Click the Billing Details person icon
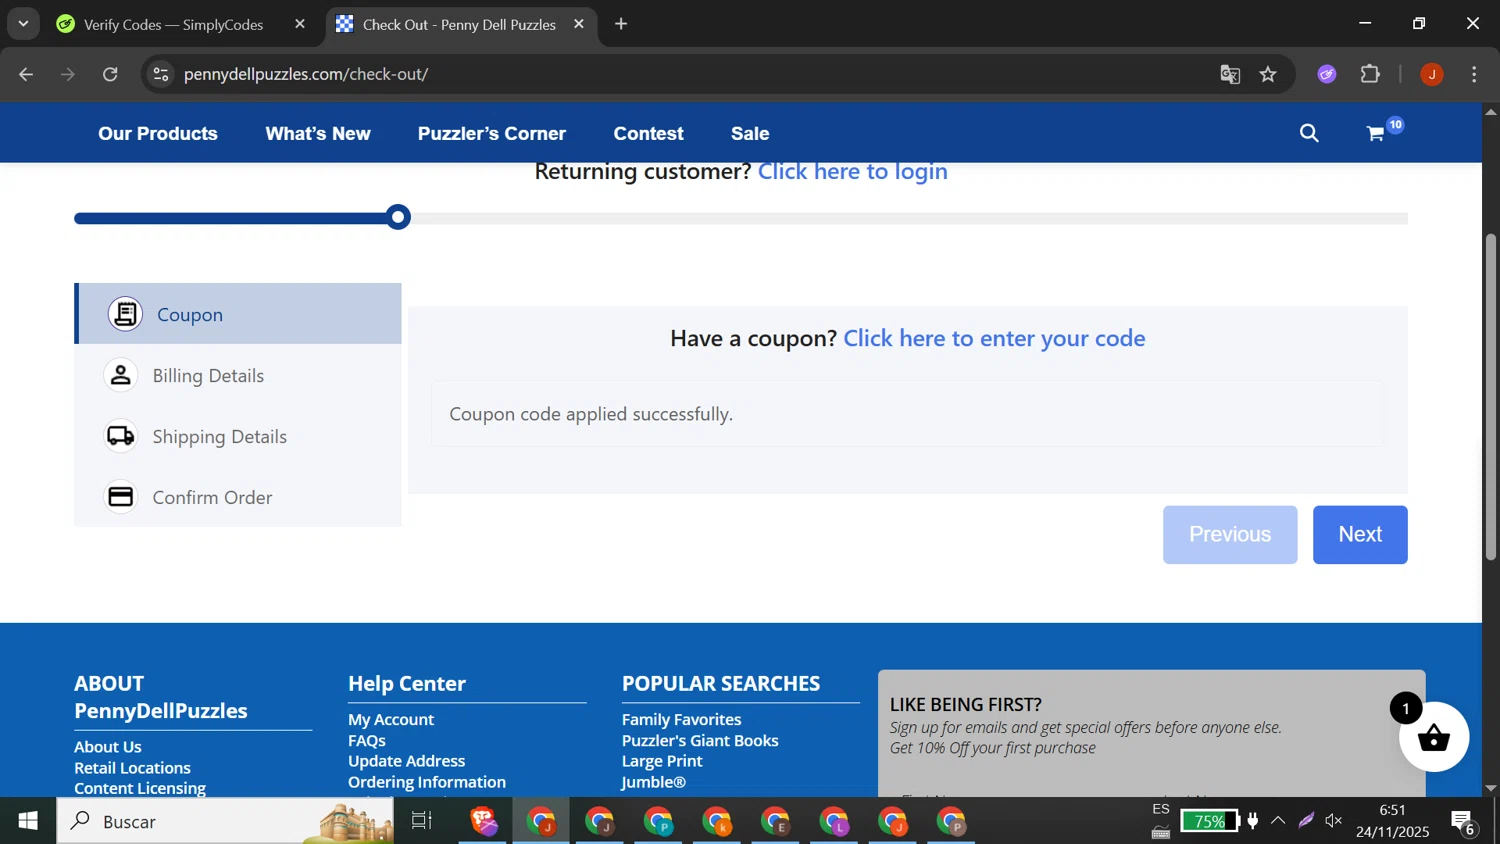 [121, 375]
